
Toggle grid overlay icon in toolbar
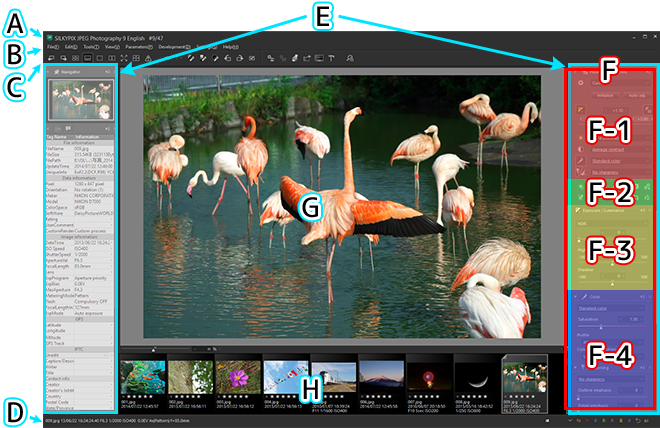(136, 58)
